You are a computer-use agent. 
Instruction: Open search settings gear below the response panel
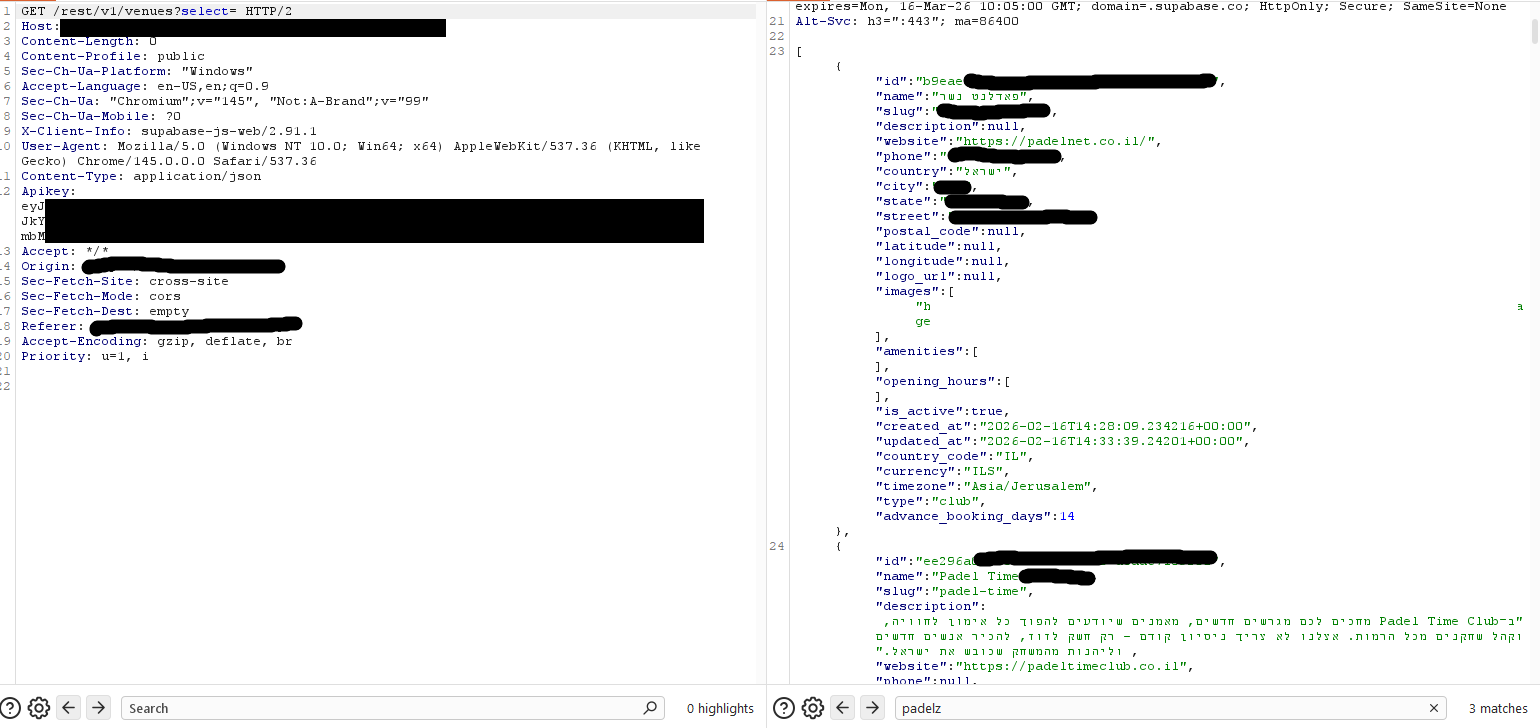pyautogui.click(x=813, y=707)
